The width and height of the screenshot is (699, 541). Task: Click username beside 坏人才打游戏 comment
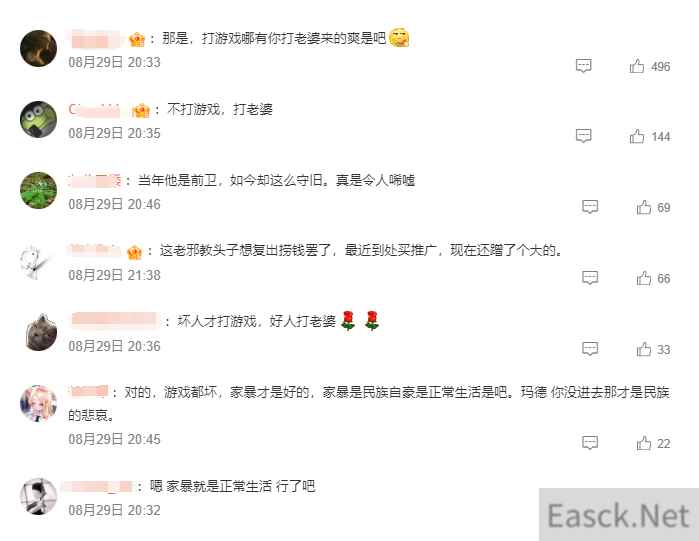point(115,320)
